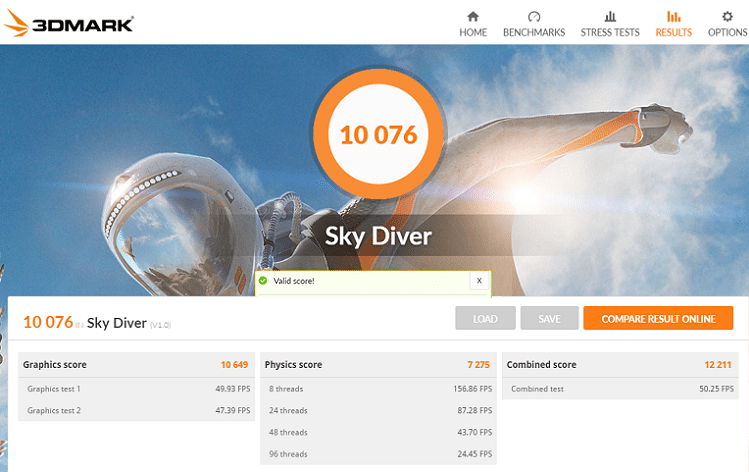Select the 24 threads row
Viewport: 749px width, 472px height.
[378, 410]
